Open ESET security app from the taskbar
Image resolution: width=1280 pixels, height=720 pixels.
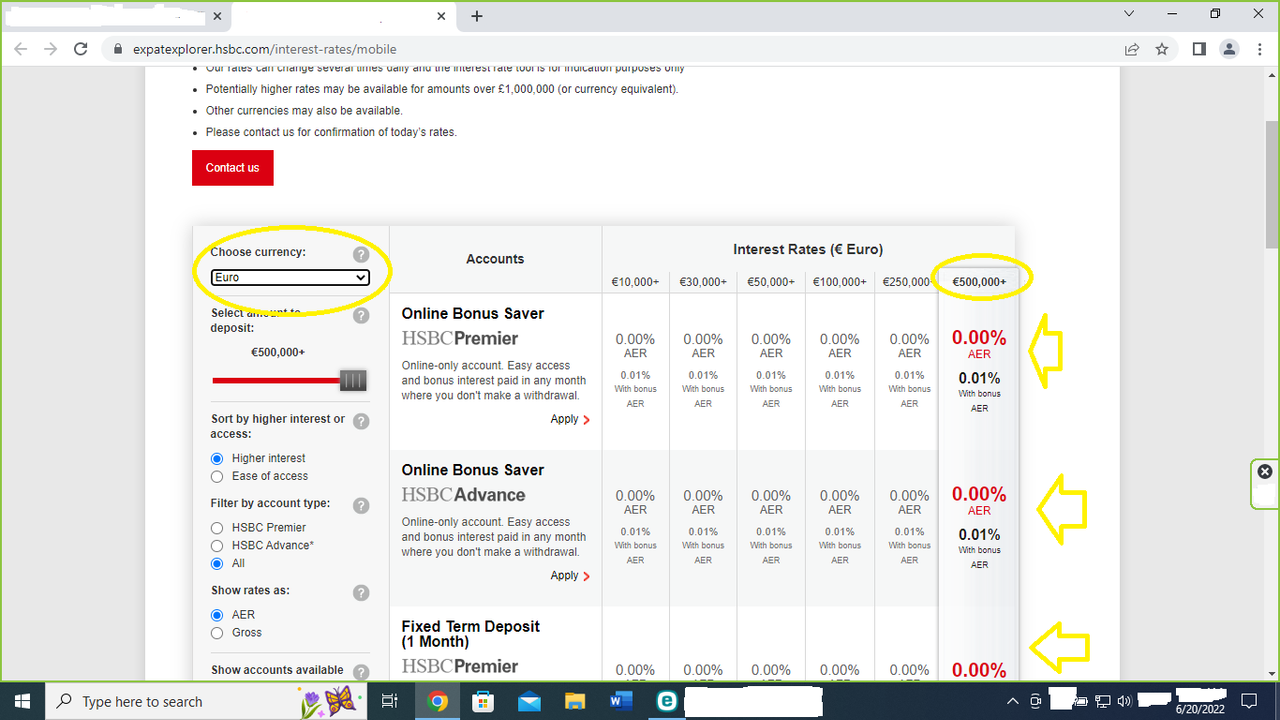(666, 701)
